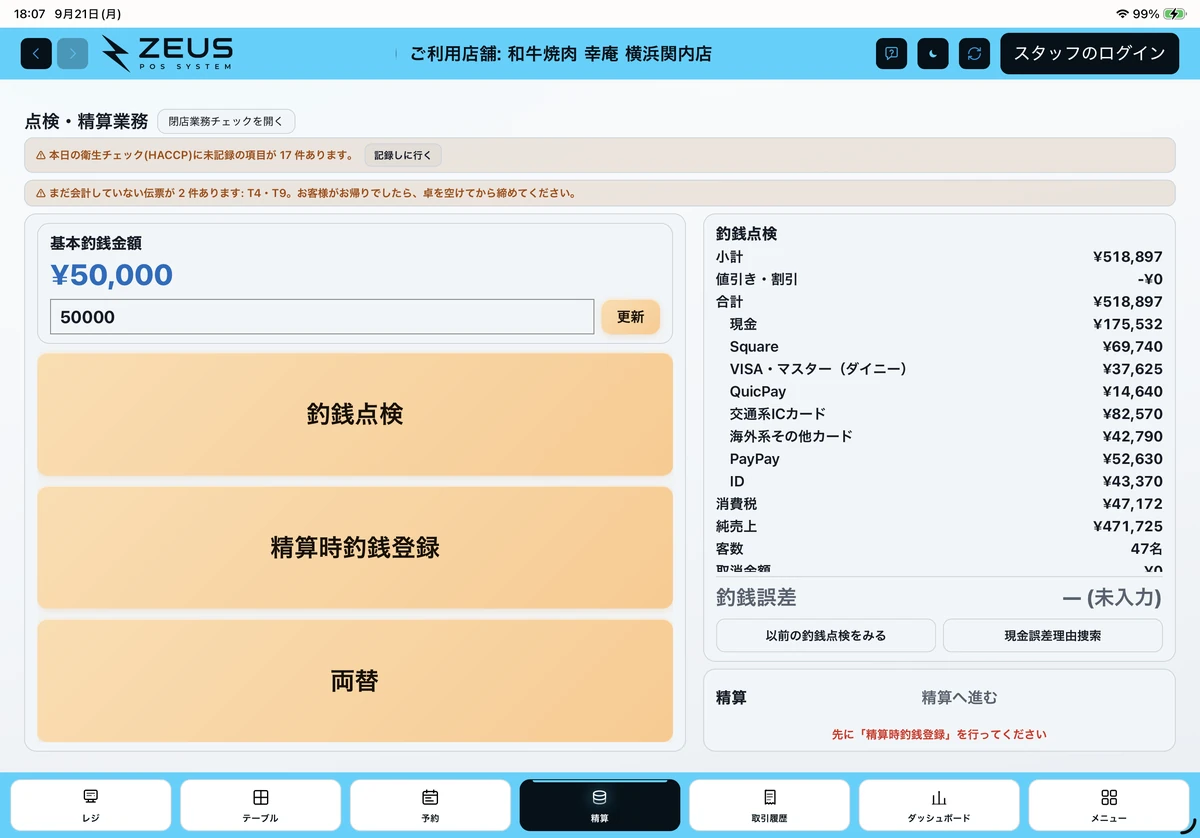Click the 海外系その他カード amount ¥42,790
This screenshot has width=1200, height=838.
pos(1132,437)
